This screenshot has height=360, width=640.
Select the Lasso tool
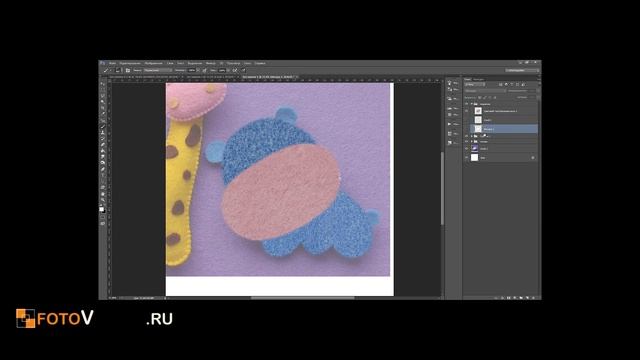(102, 96)
